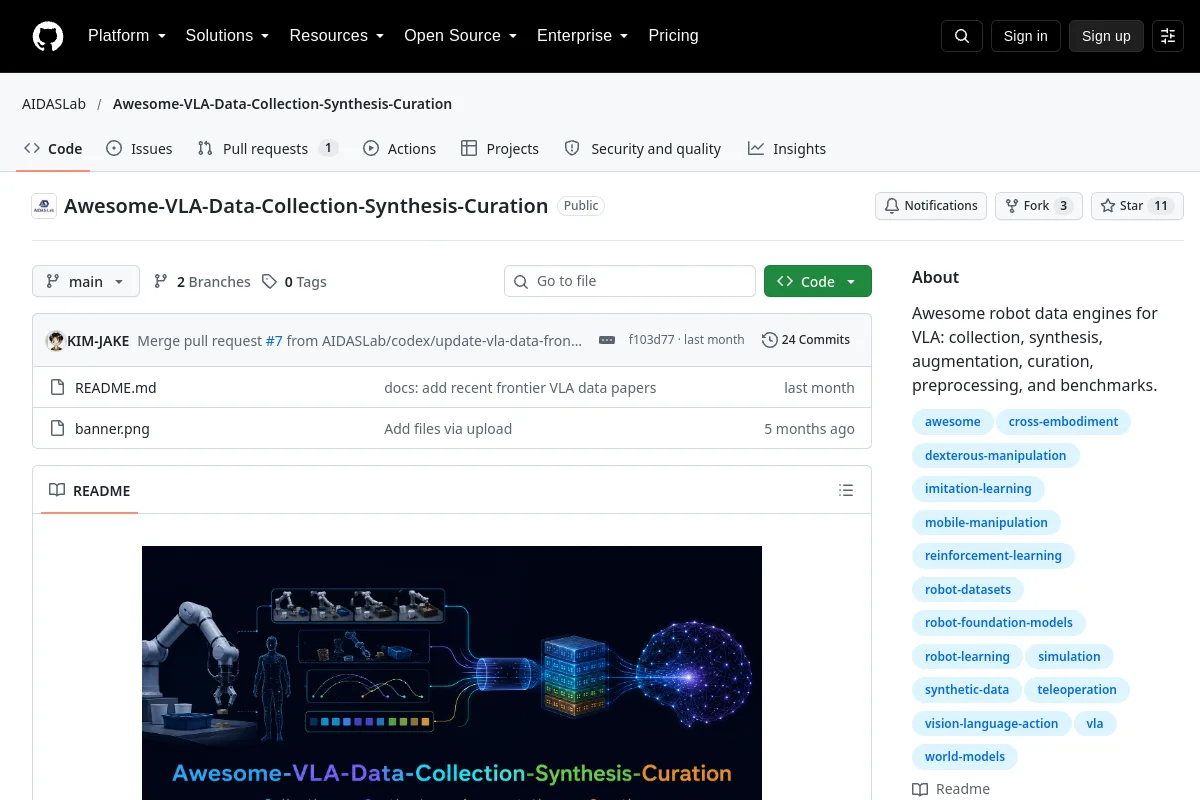
Task: Open 'docs: add recent frontier VLA data papers' commit
Action: point(520,387)
